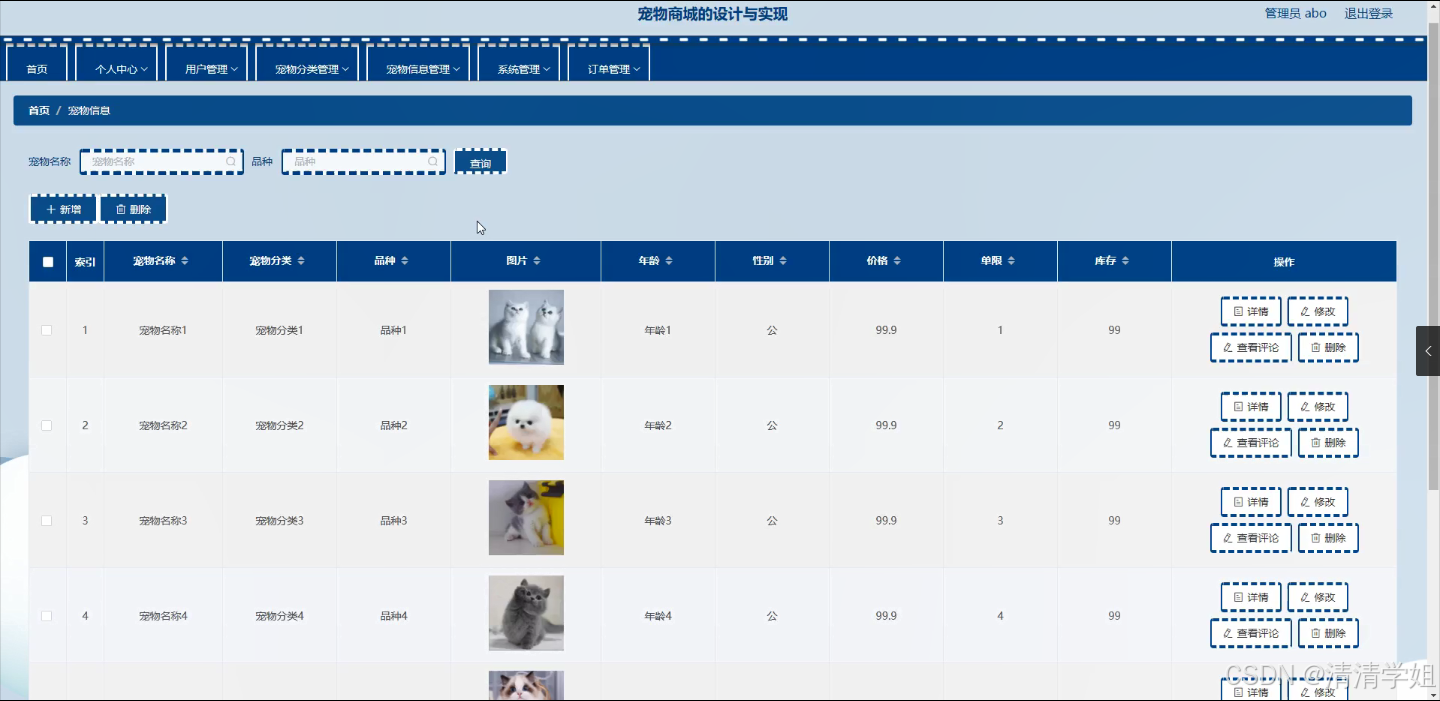1440x701 pixels.
Task: Expand the 宠物信息管理 menu
Action: pyautogui.click(x=419, y=64)
